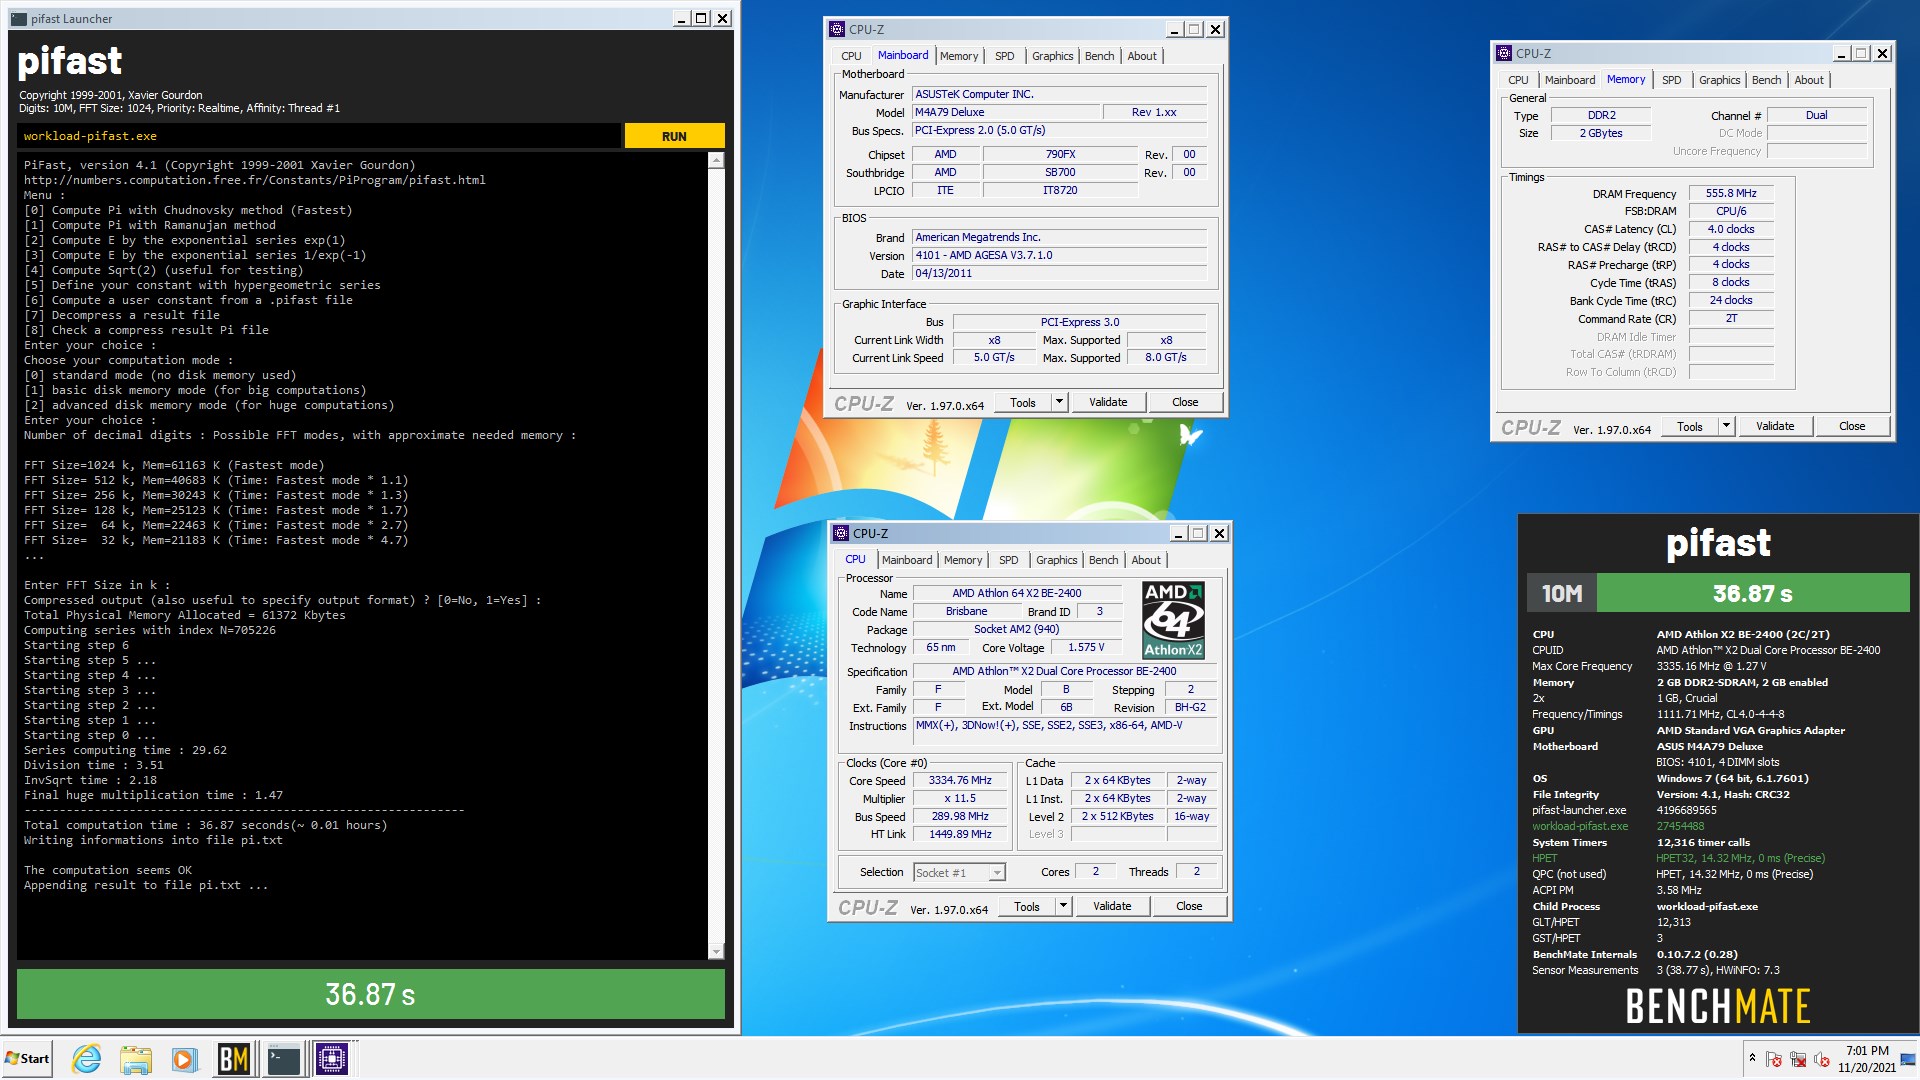Open Memory tab in bottom CPU-Z window

tap(963, 560)
